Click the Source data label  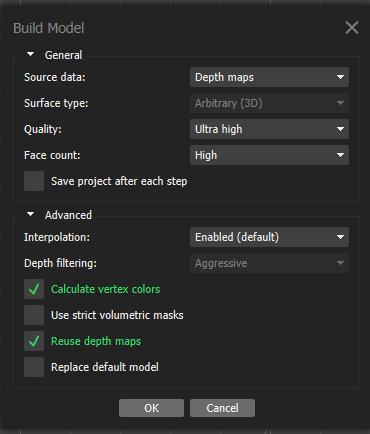pyautogui.click(x=55, y=77)
